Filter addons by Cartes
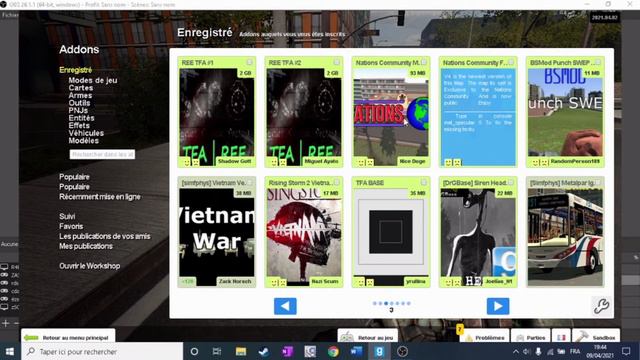Image resolution: width=640 pixels, height=360 pixels. pos(81,88)
